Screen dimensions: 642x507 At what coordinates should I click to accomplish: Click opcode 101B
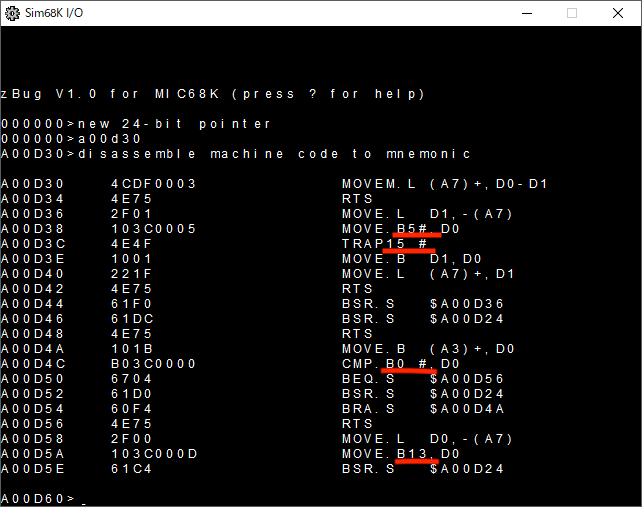click(132, 349)
